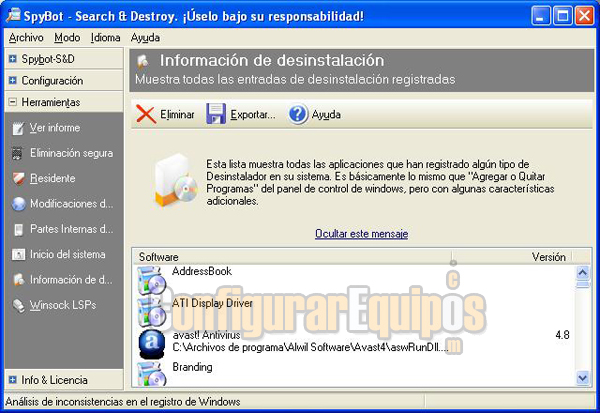Viewport: 600px width, 413px height.
Task: Click the Ocultar este mensaje link
Action: click(362, 233)
